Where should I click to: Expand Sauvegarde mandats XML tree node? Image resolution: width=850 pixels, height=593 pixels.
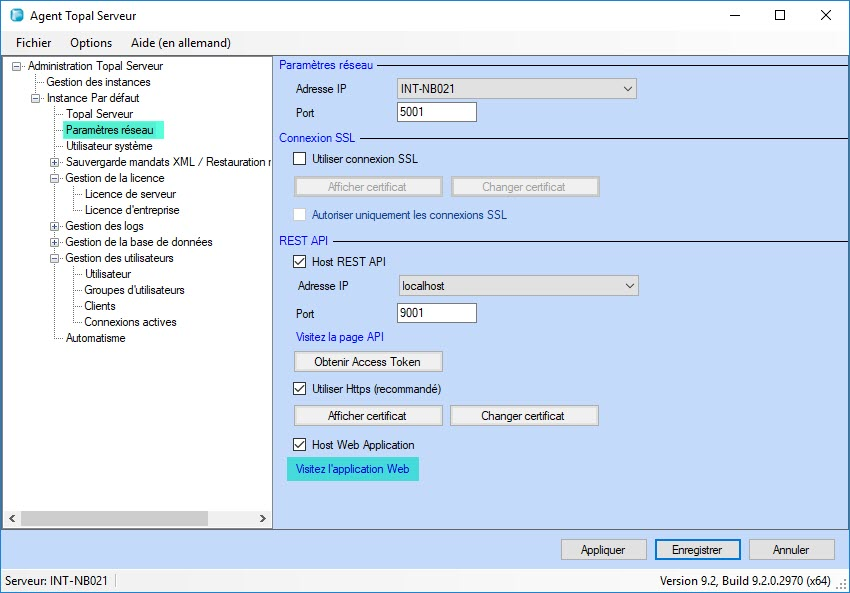tap(55, 162)
